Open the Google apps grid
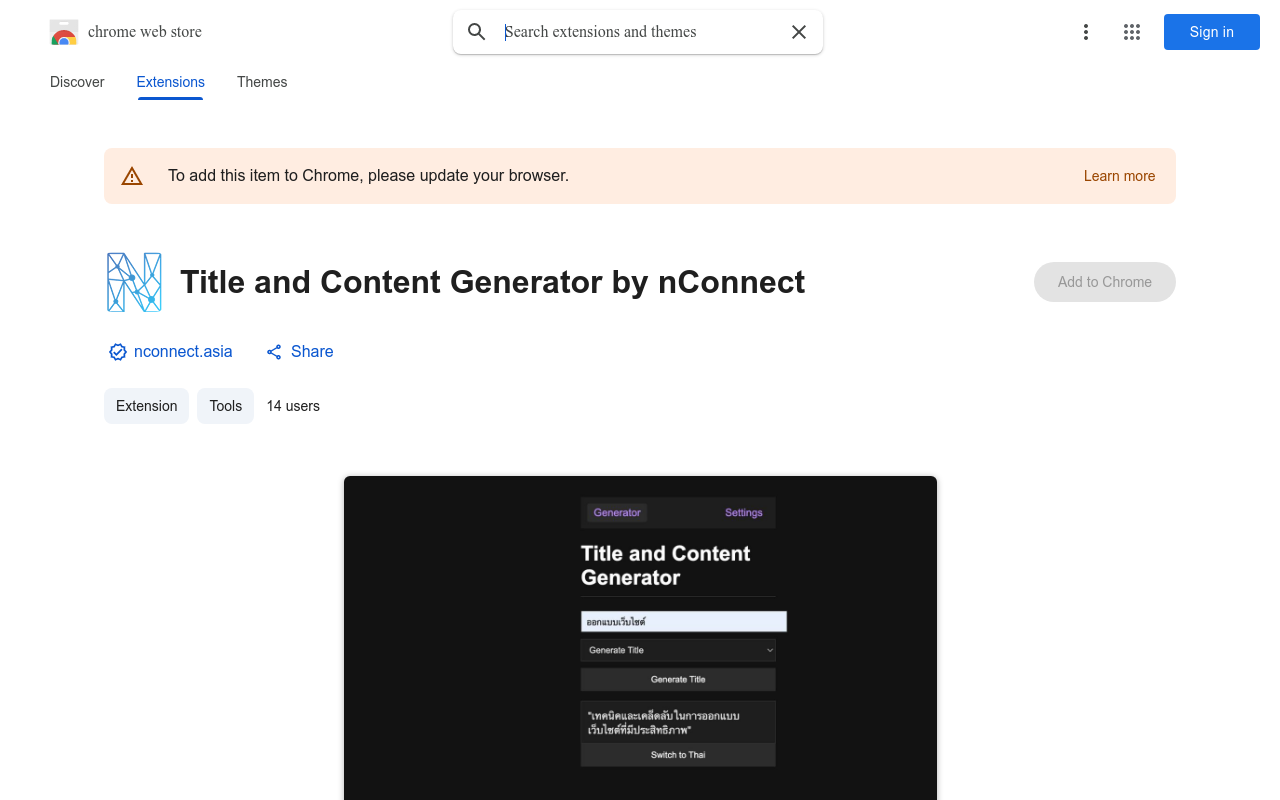The width and height of the screenshot is (1280, 800). 1132,32
